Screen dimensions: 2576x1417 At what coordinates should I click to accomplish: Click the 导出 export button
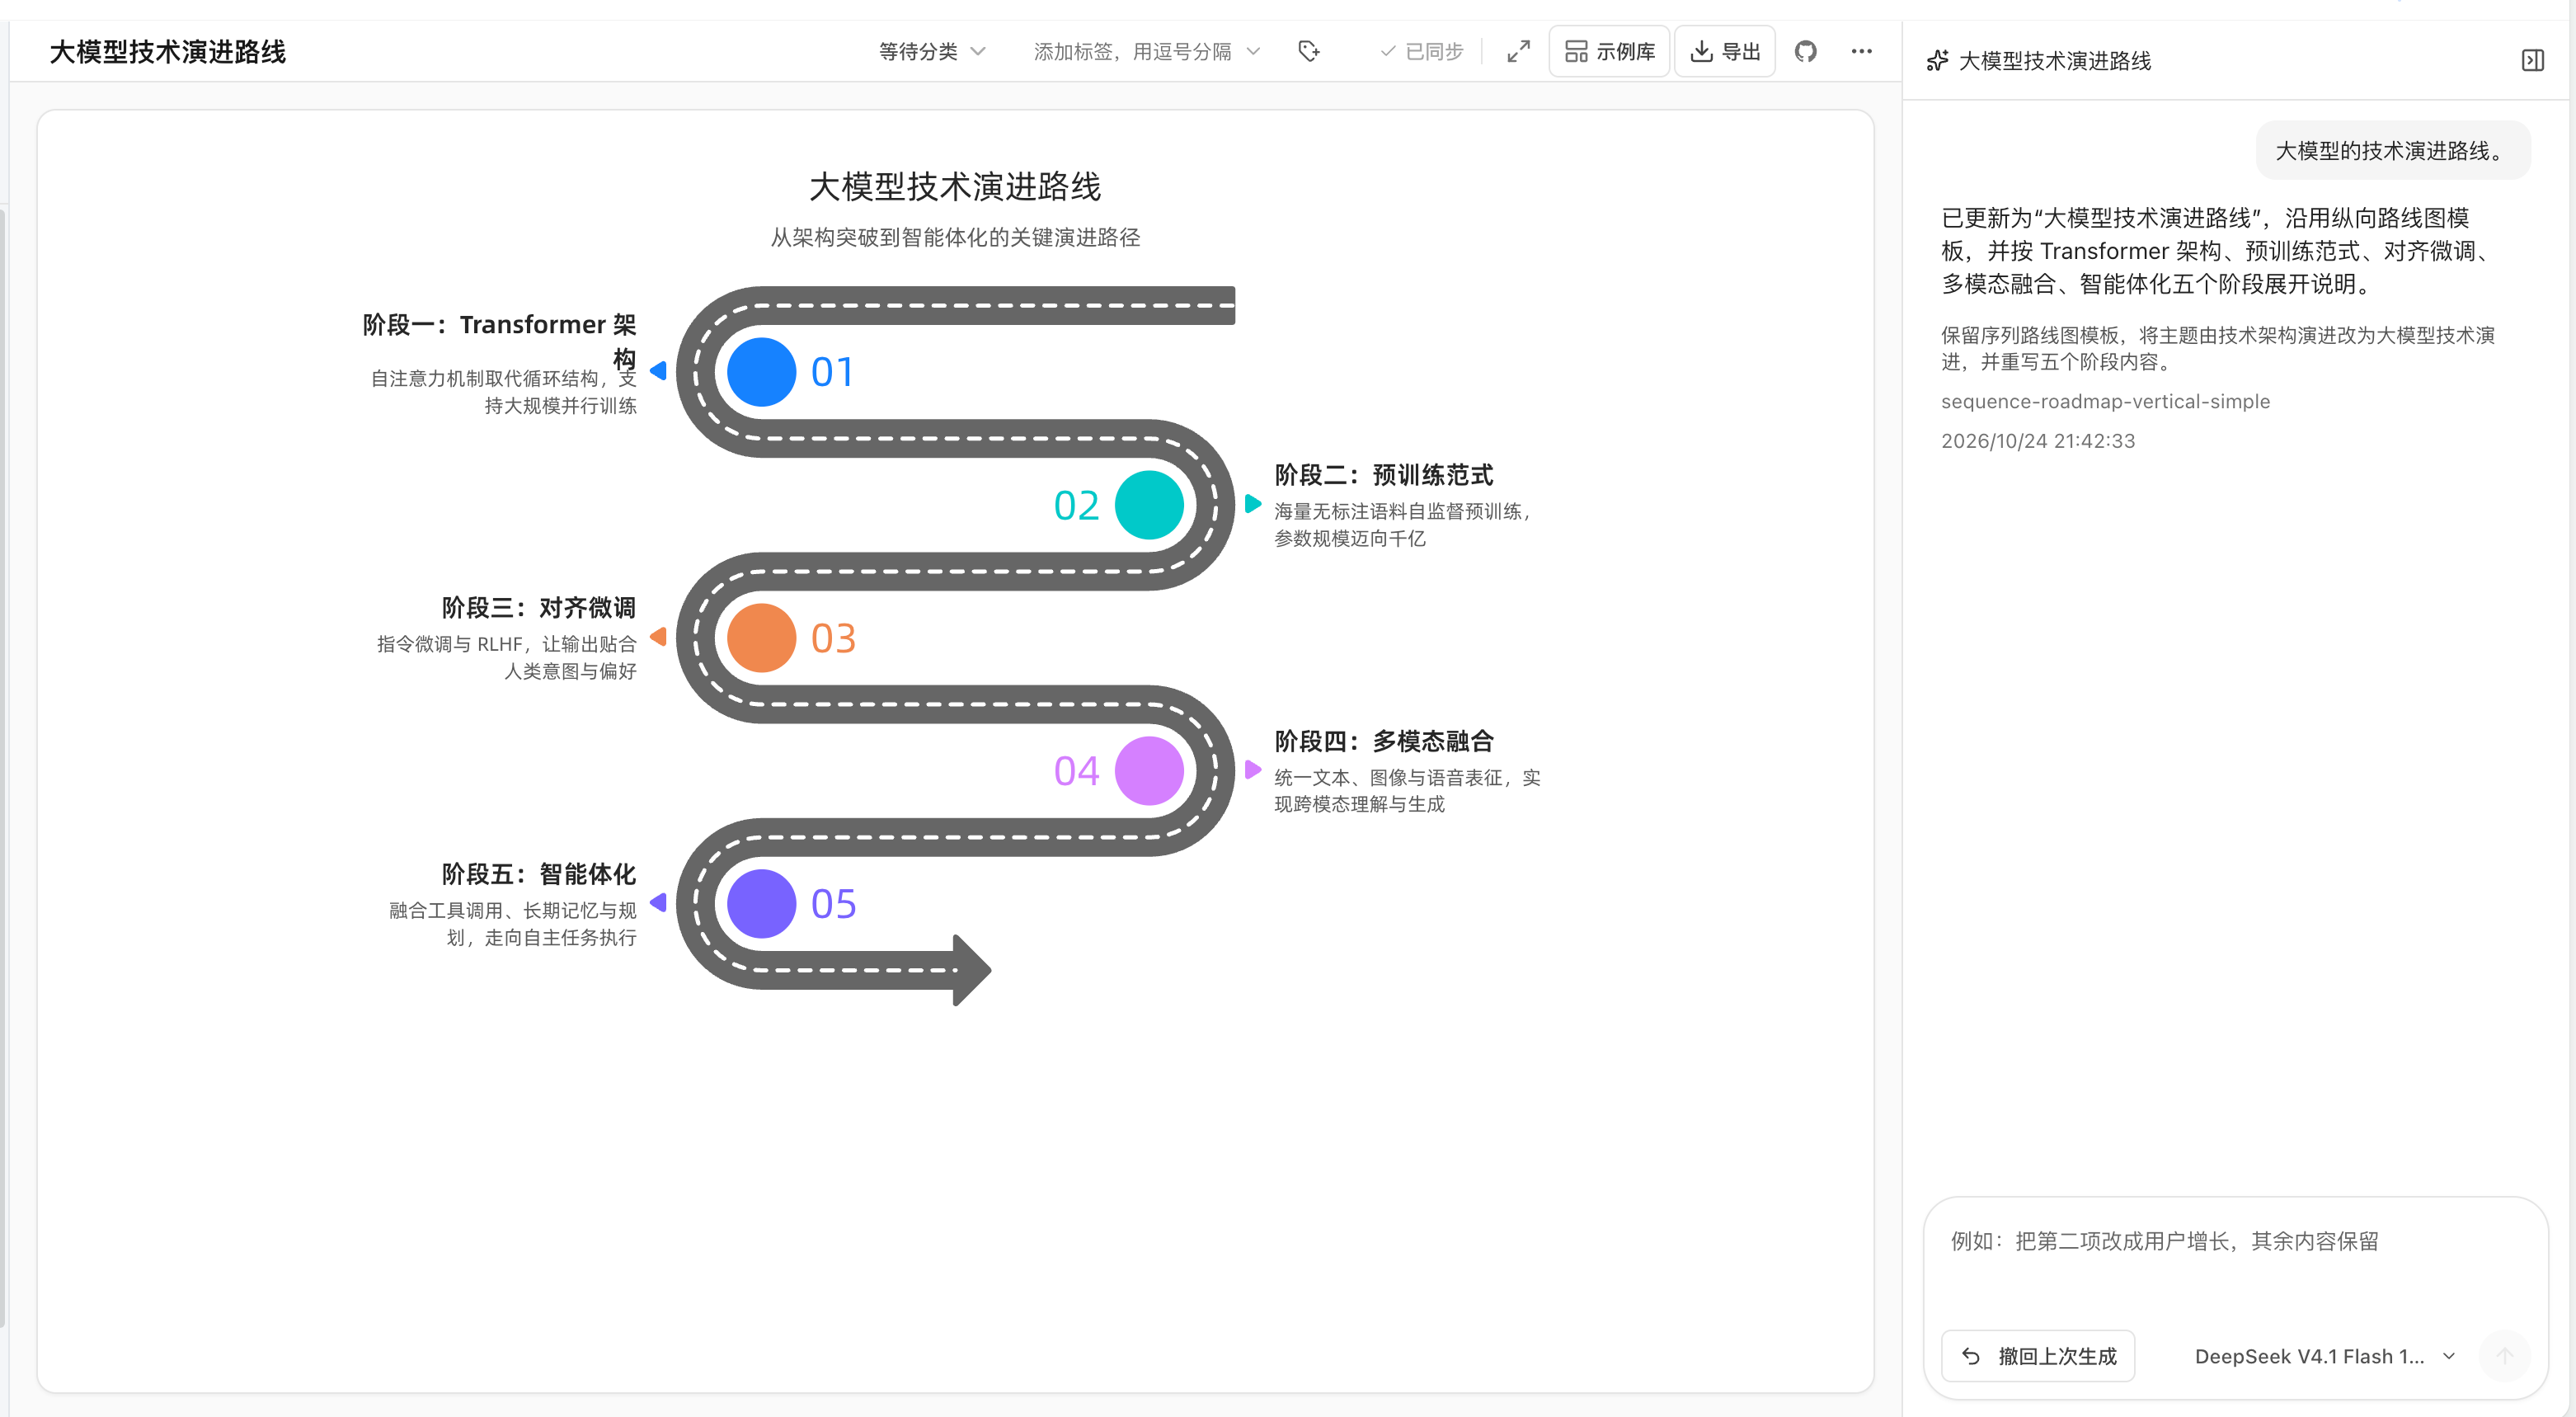[x=1725, y=51]
